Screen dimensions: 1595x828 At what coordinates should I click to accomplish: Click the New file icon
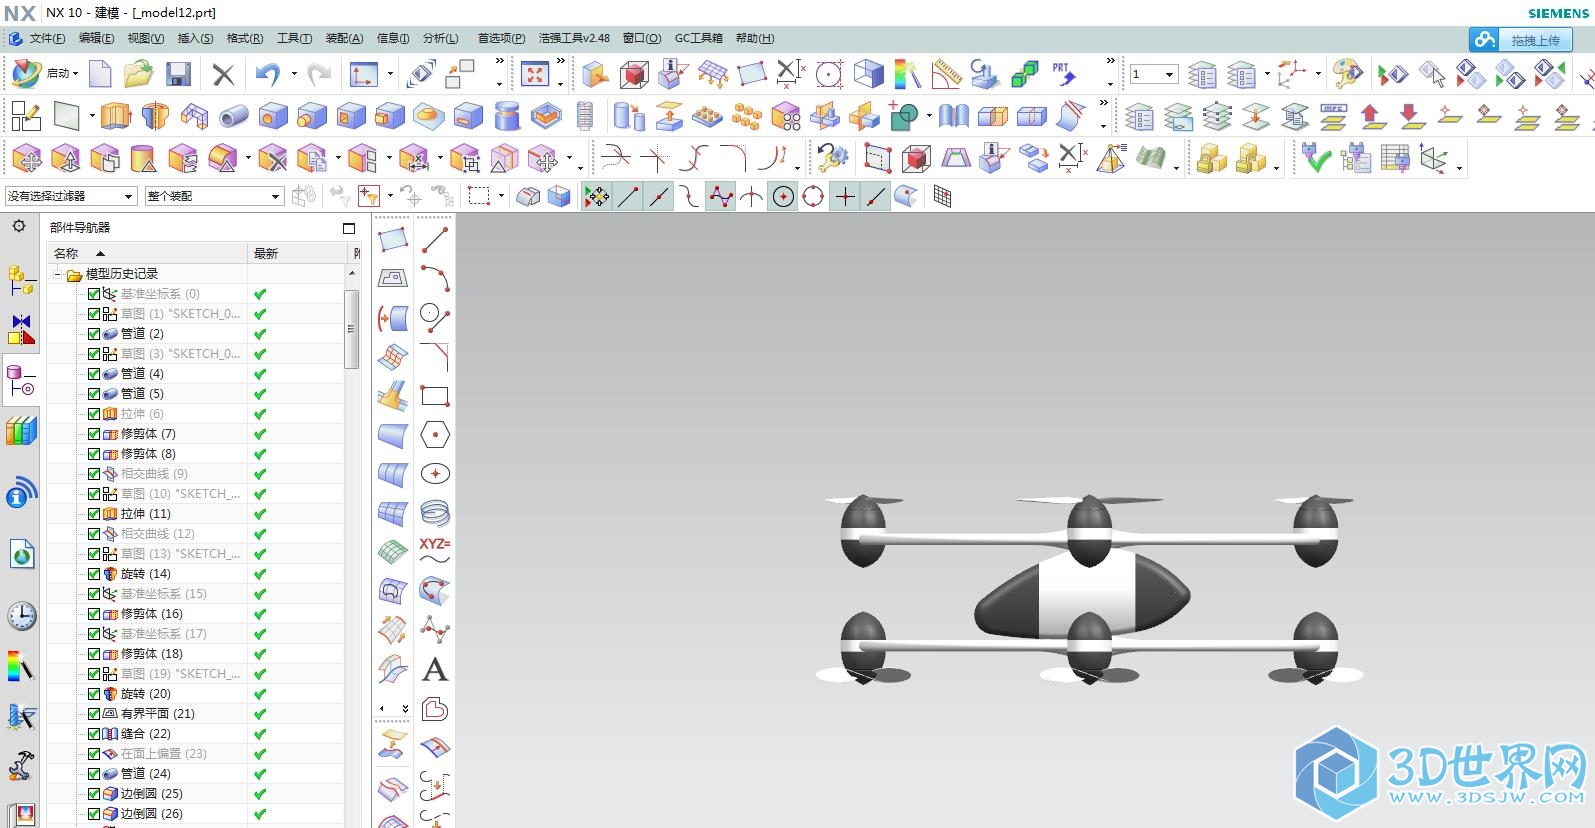click(100, 74)
